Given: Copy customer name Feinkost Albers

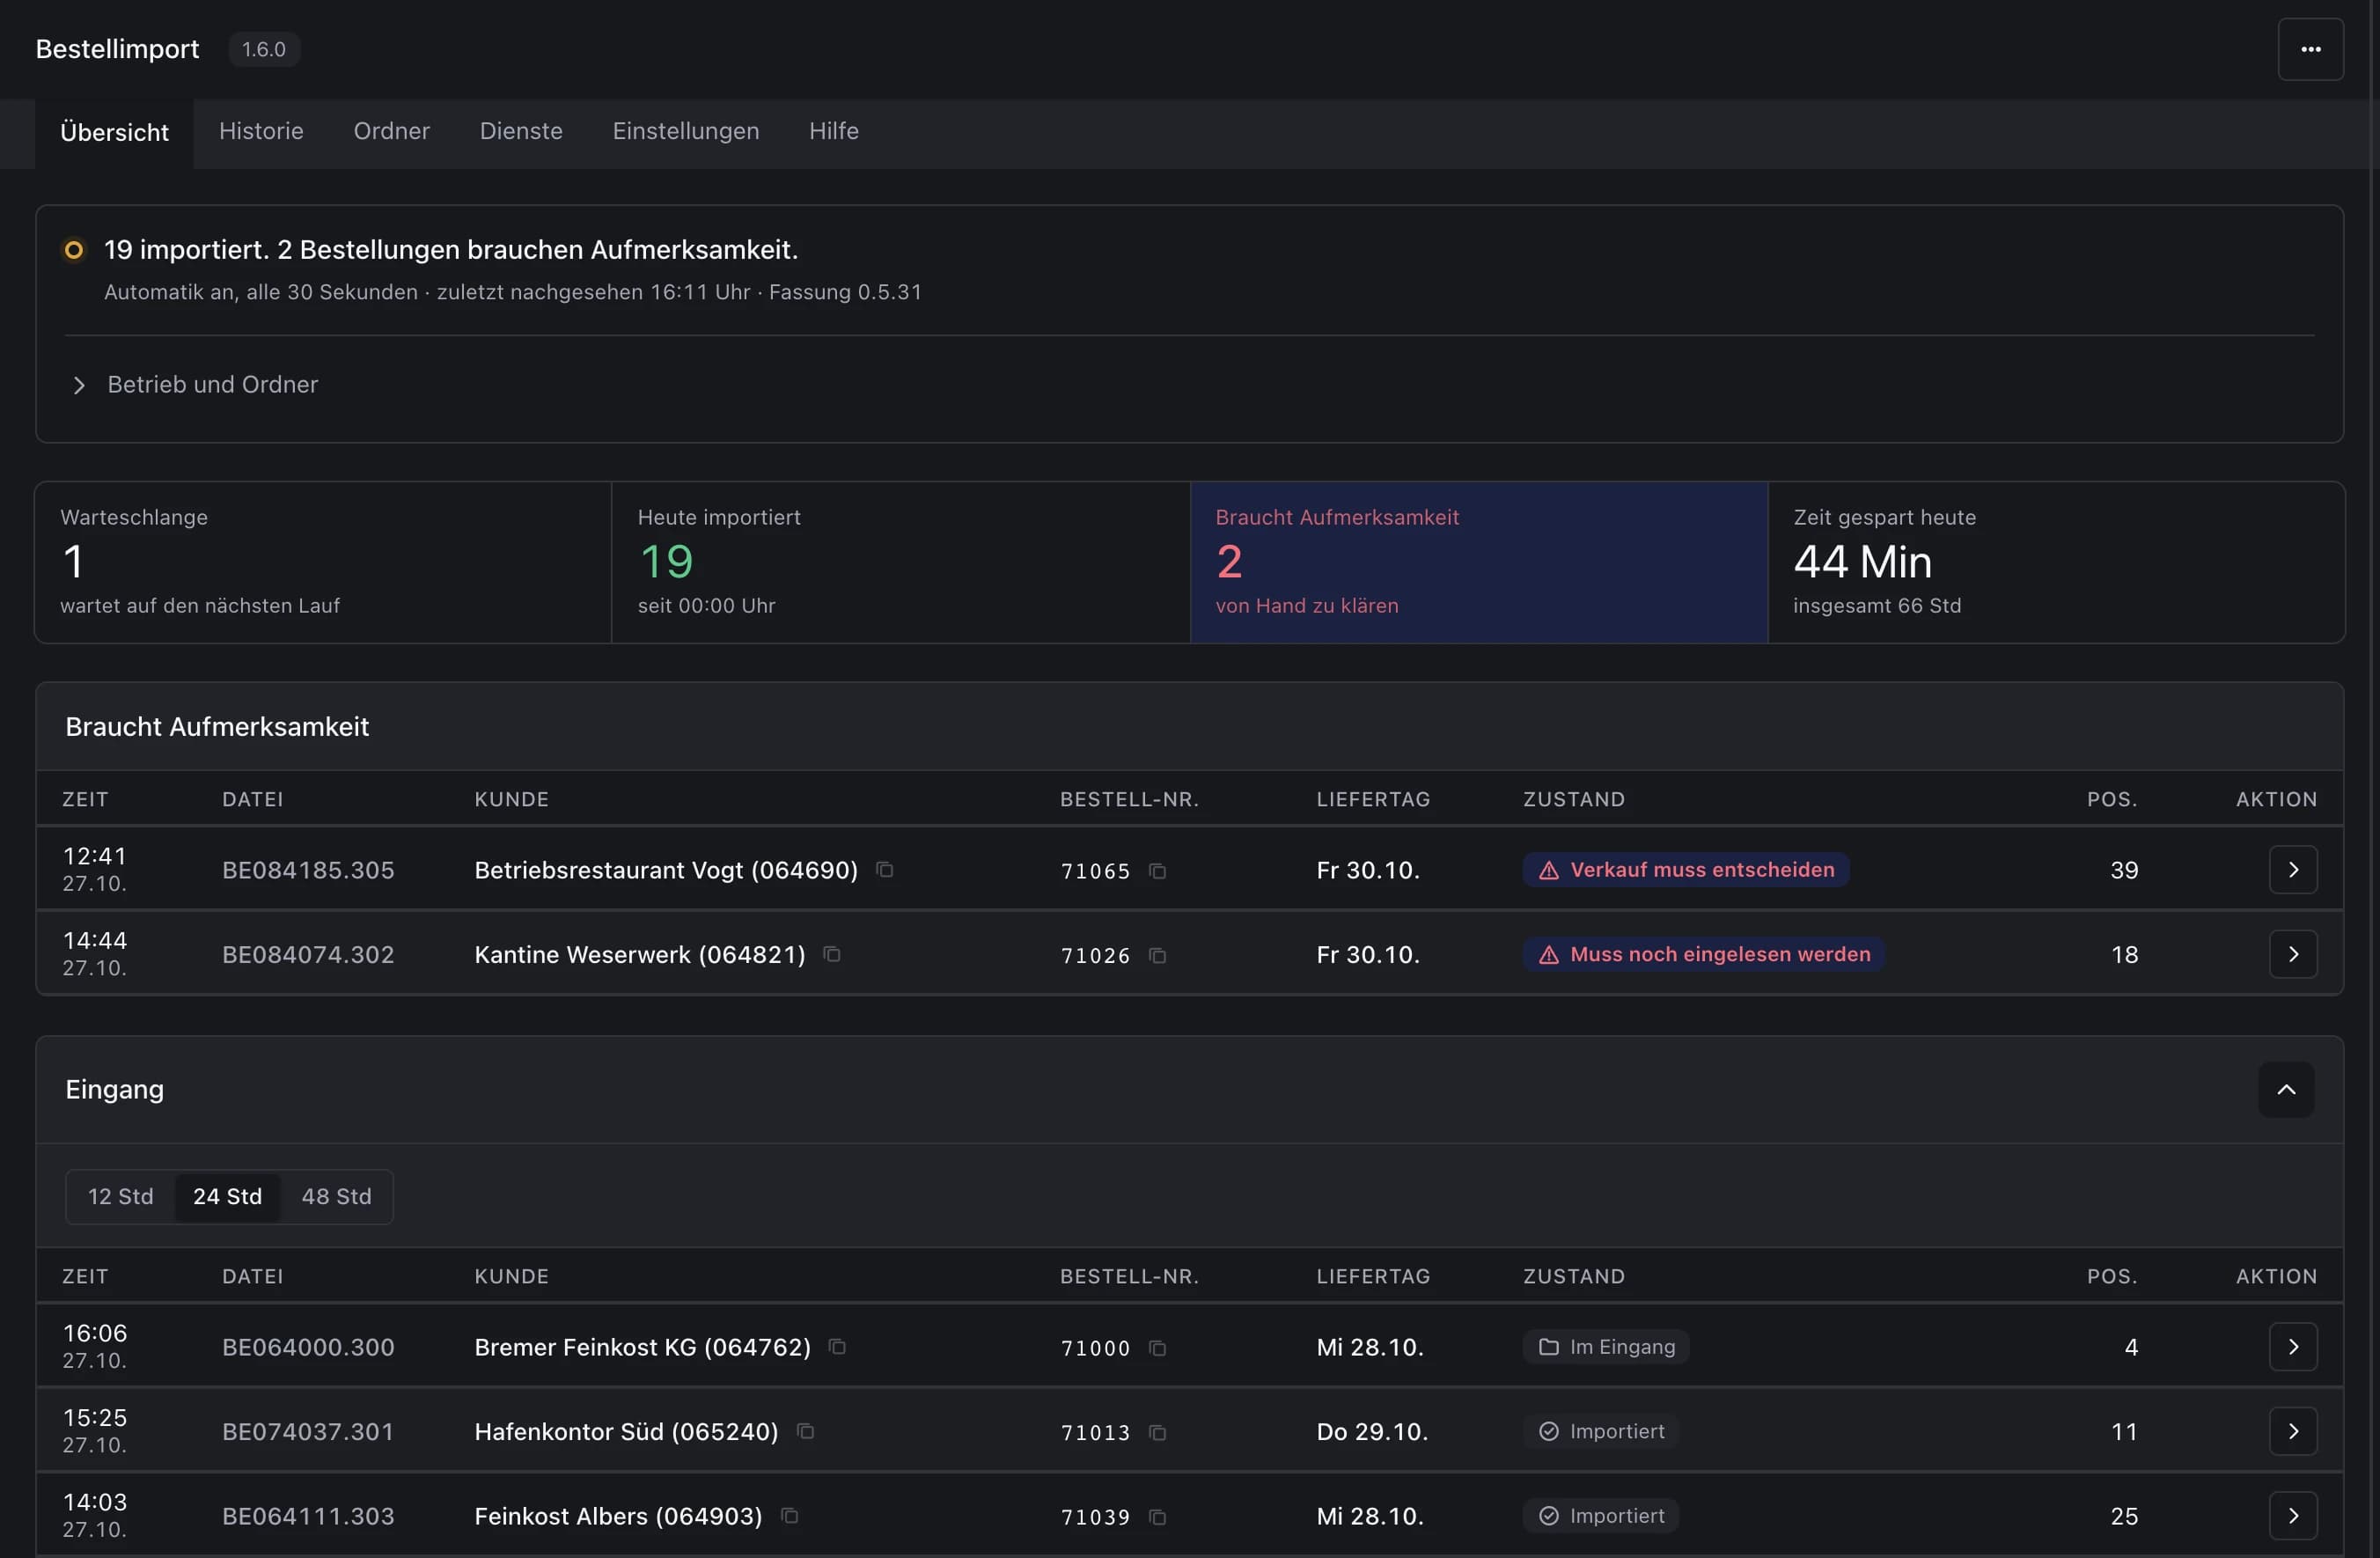Looking at the screenshot, I should (789, 1516).
